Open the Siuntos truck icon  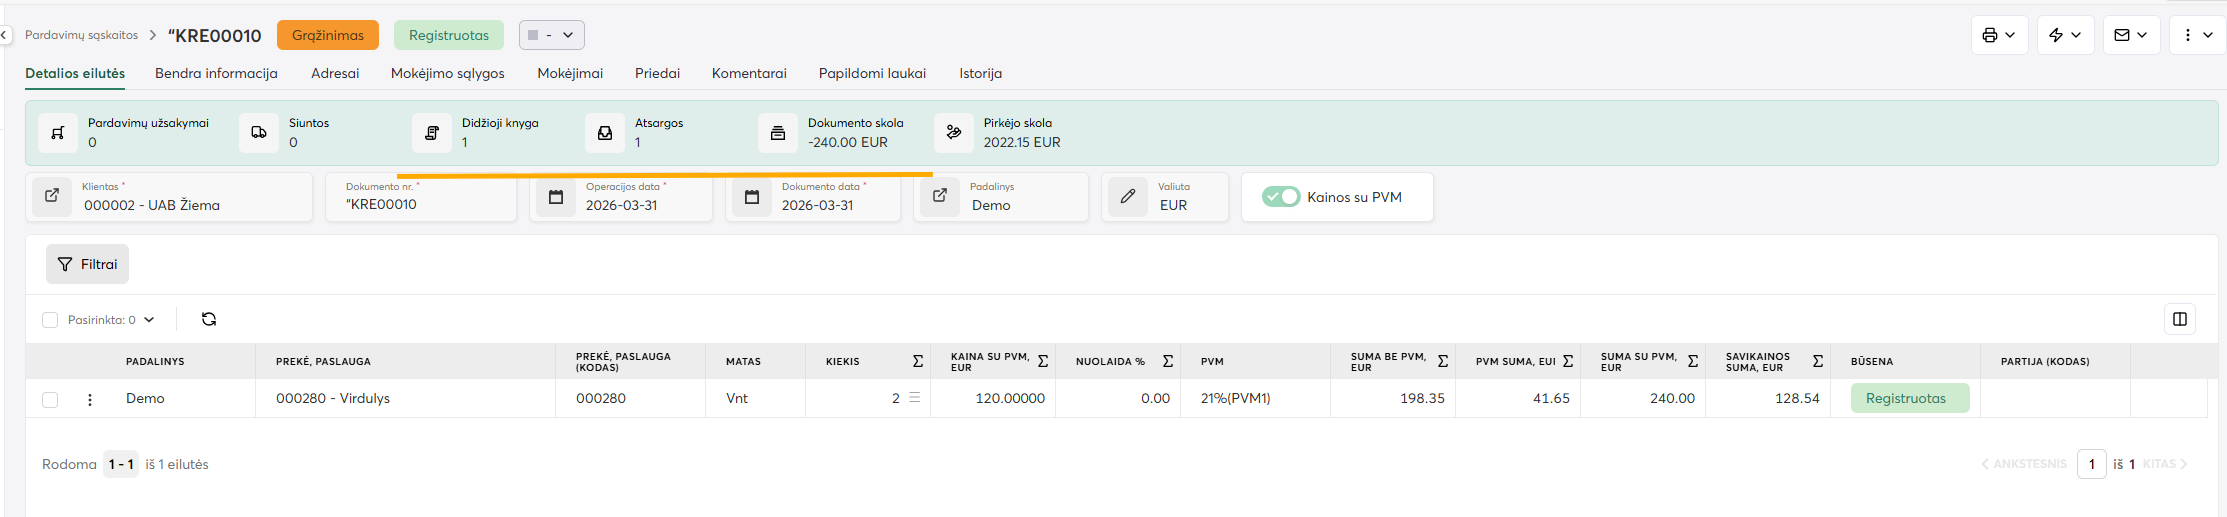point(259,133)
